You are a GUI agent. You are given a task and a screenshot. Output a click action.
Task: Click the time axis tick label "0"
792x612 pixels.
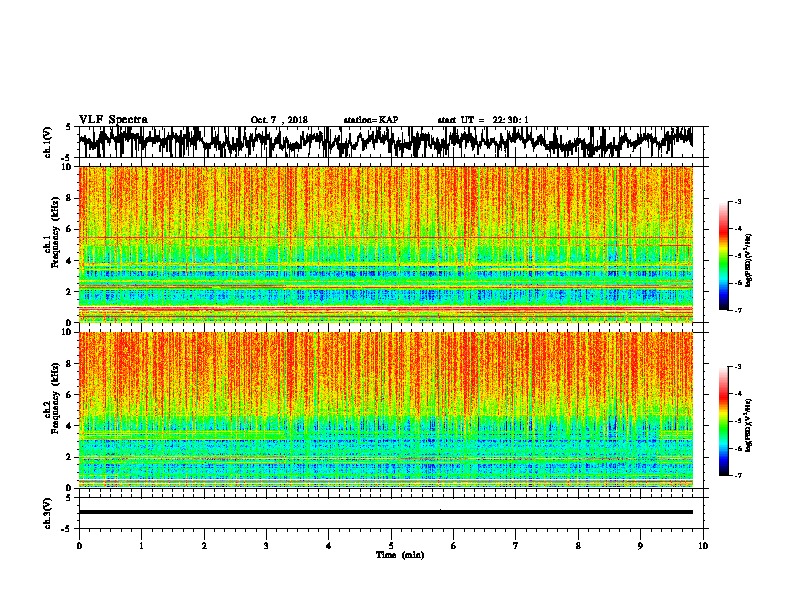point(79,546)
